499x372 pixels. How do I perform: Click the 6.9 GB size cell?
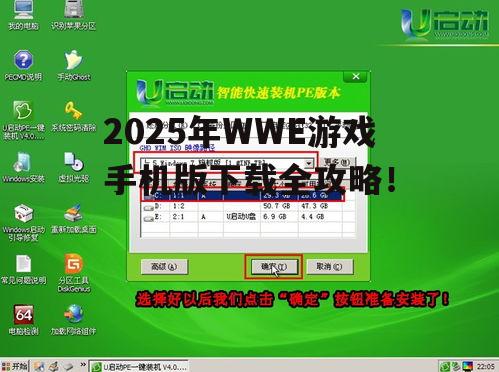[x=275, y=217]
